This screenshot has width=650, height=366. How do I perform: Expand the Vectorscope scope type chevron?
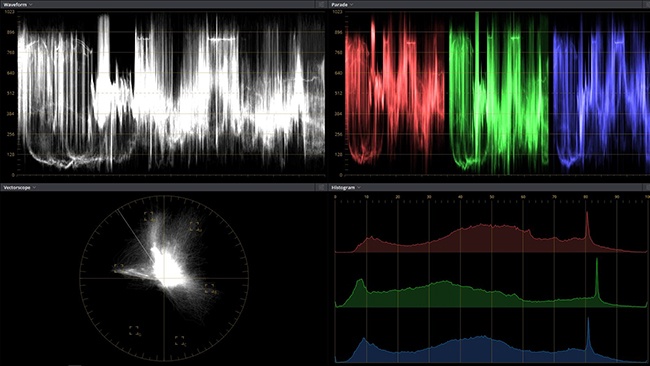pos(34,188)
